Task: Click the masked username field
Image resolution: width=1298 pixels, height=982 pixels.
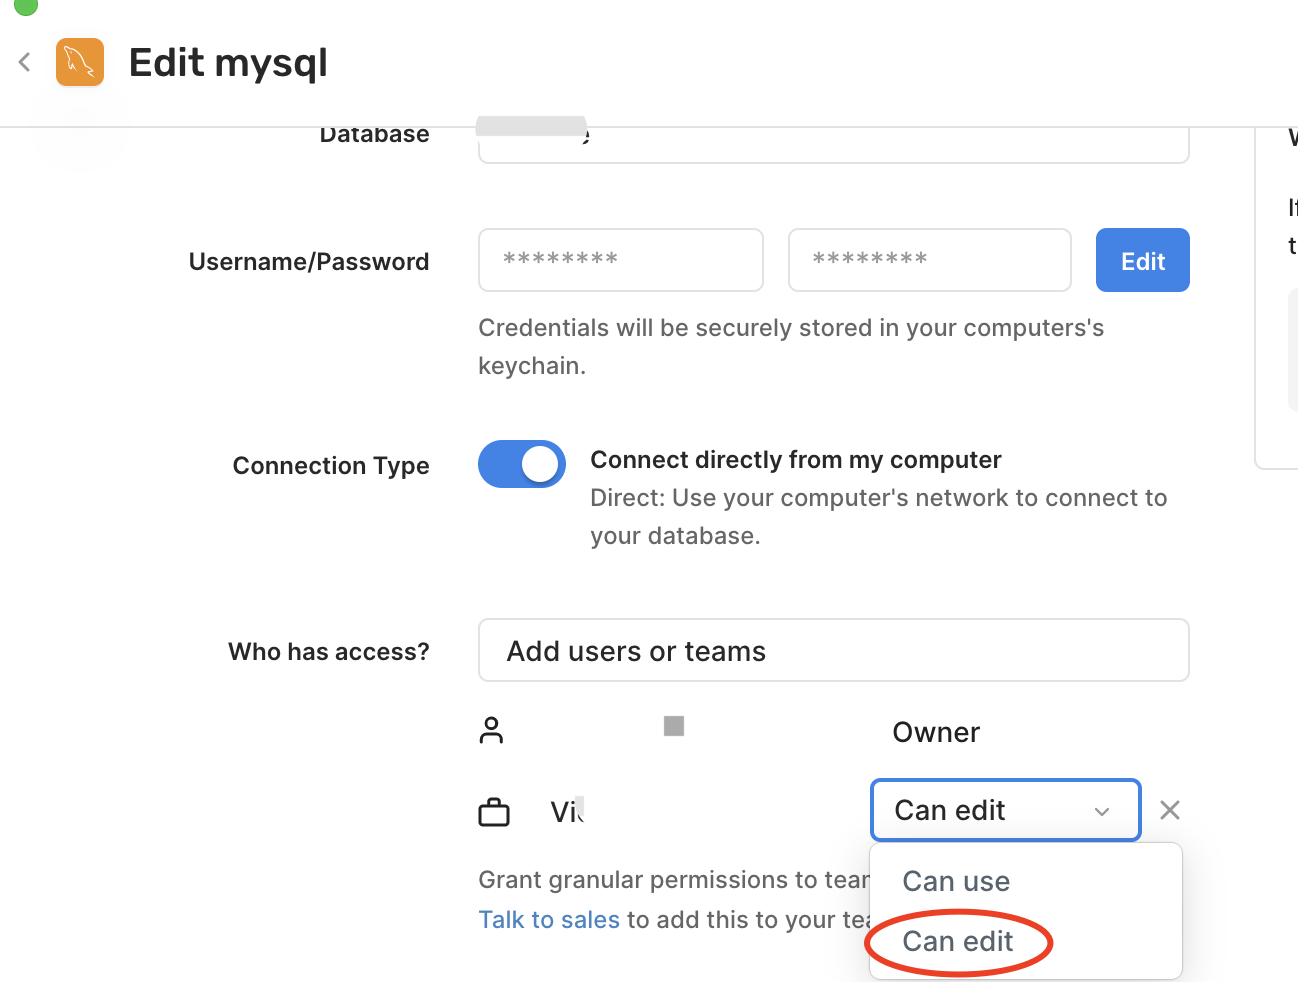Action: (x=621, y=260)
